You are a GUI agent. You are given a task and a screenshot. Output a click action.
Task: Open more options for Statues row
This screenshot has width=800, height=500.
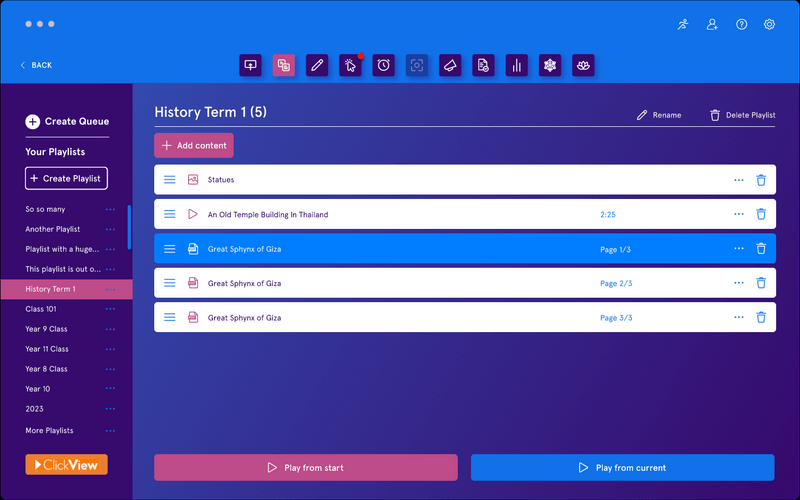click(x=738, y=180)
